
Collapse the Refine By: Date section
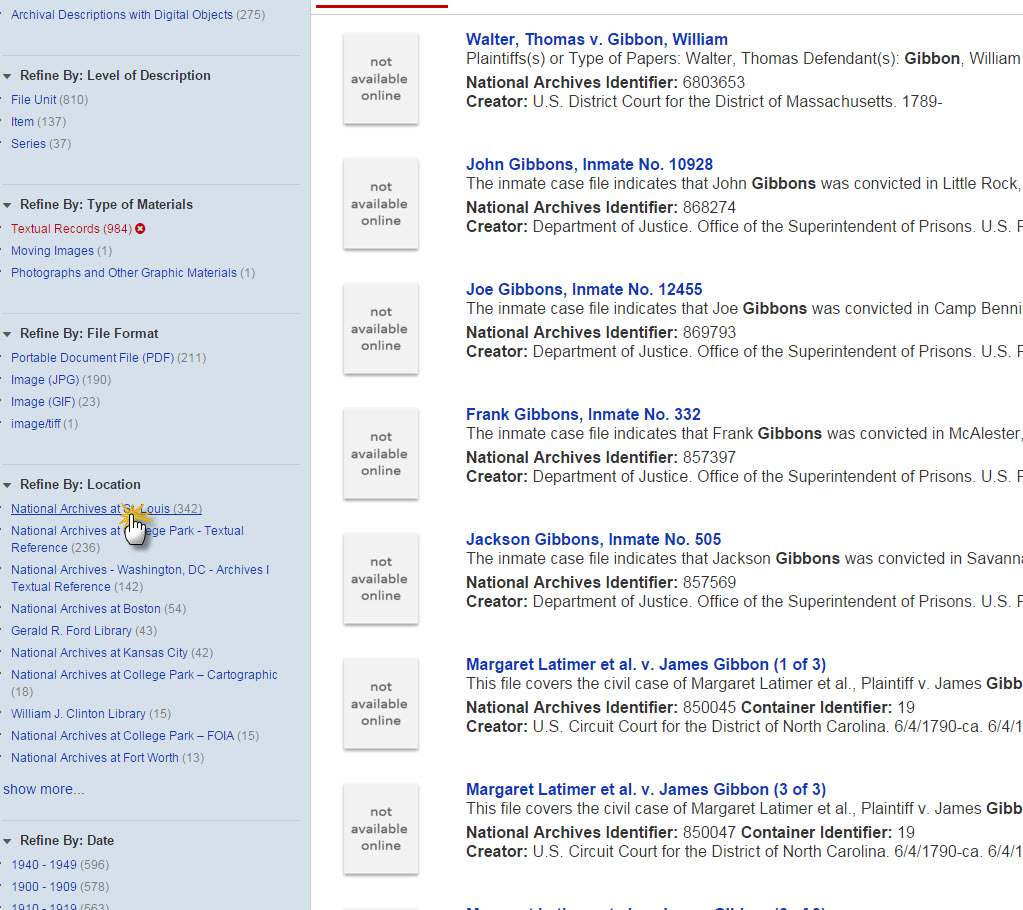click(8, 841)
